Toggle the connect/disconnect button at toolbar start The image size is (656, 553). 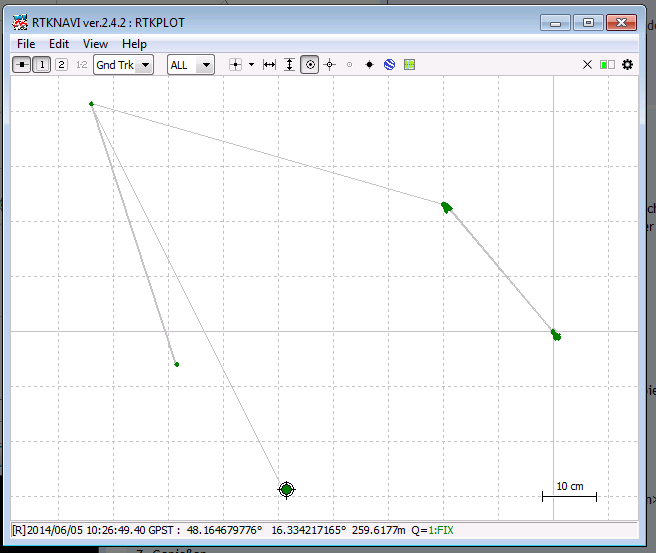(x=22, y=65)
